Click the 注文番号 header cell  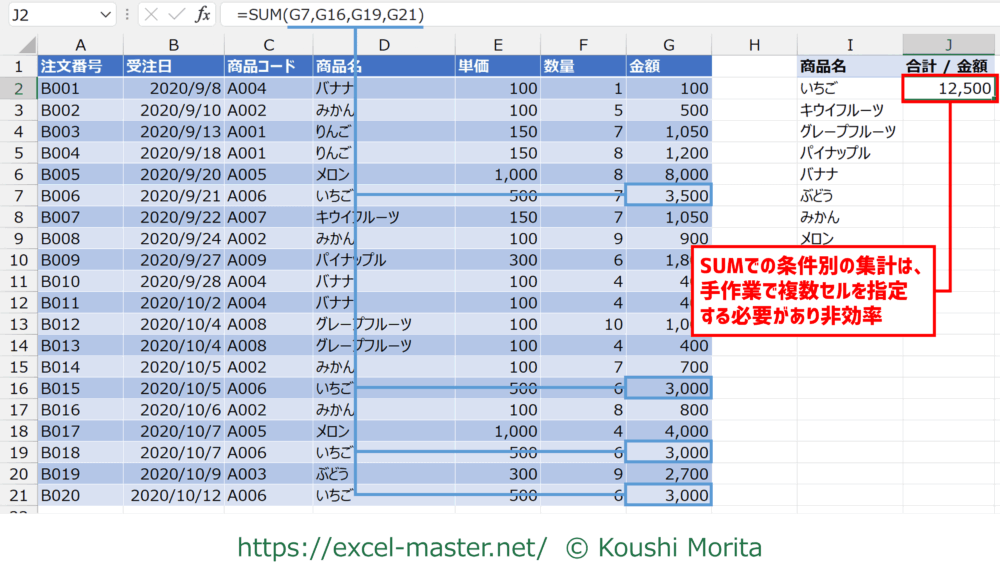(80, 67)
